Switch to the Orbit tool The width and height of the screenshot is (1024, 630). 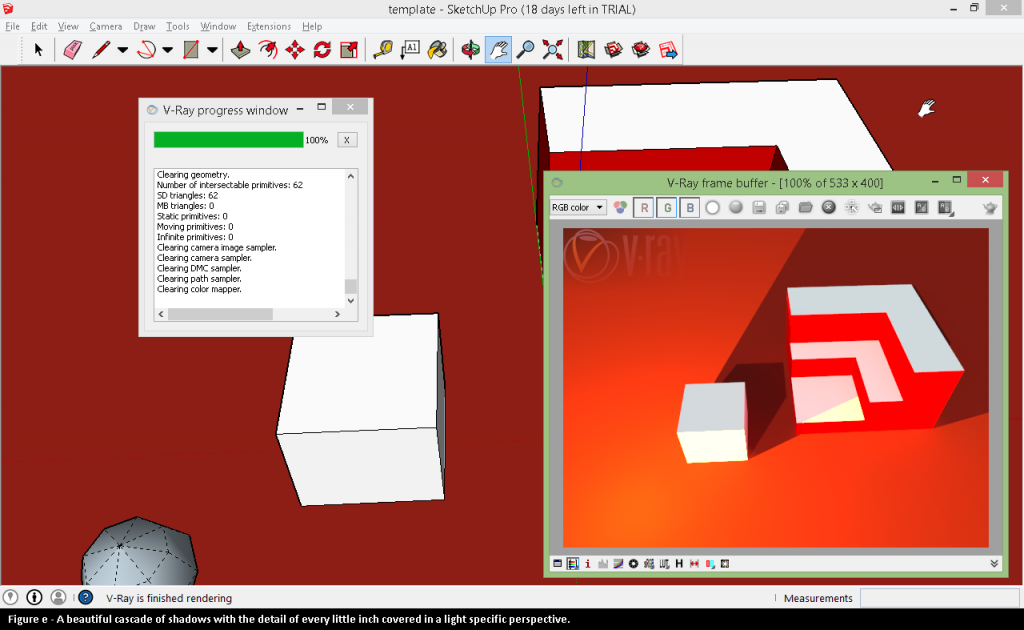pyautogui.click(x=469, y=49)
